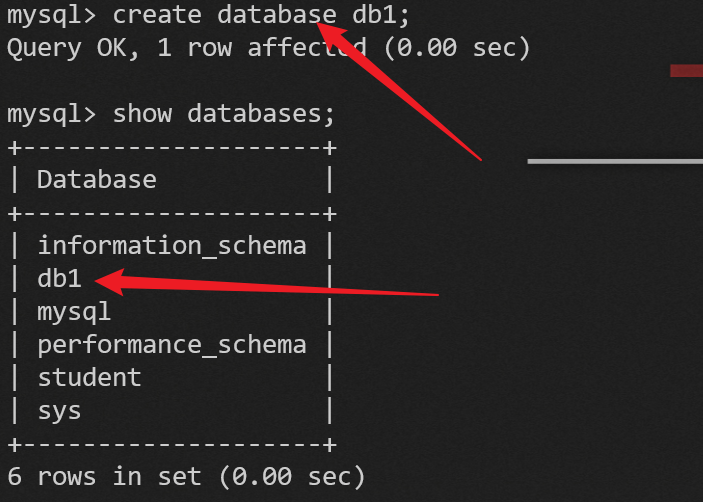Click the table's top dashed border line
This screenshot has width=703, height=502.
coord(172,147)
